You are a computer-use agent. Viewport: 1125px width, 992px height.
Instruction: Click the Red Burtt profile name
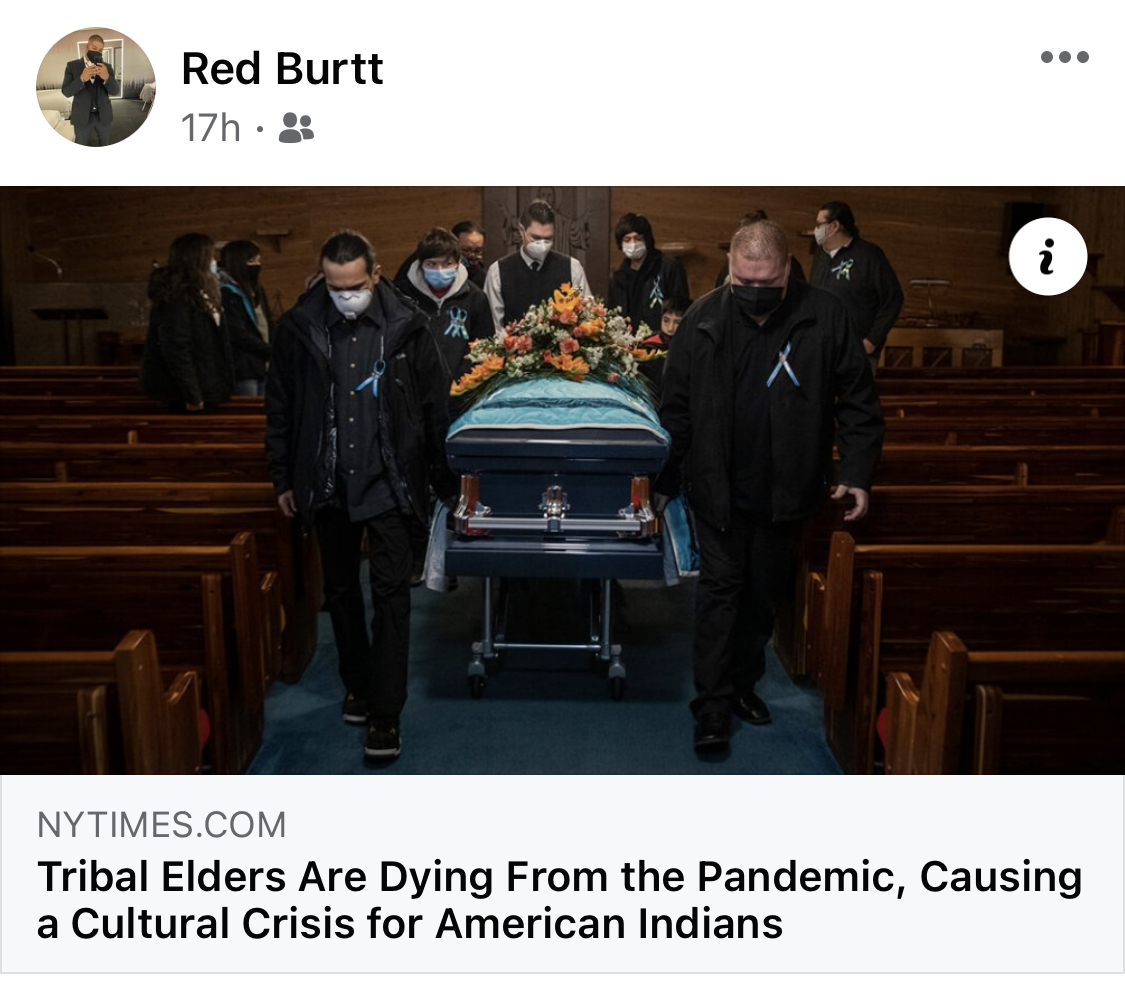pyautogui.click(x=282, y=69)
